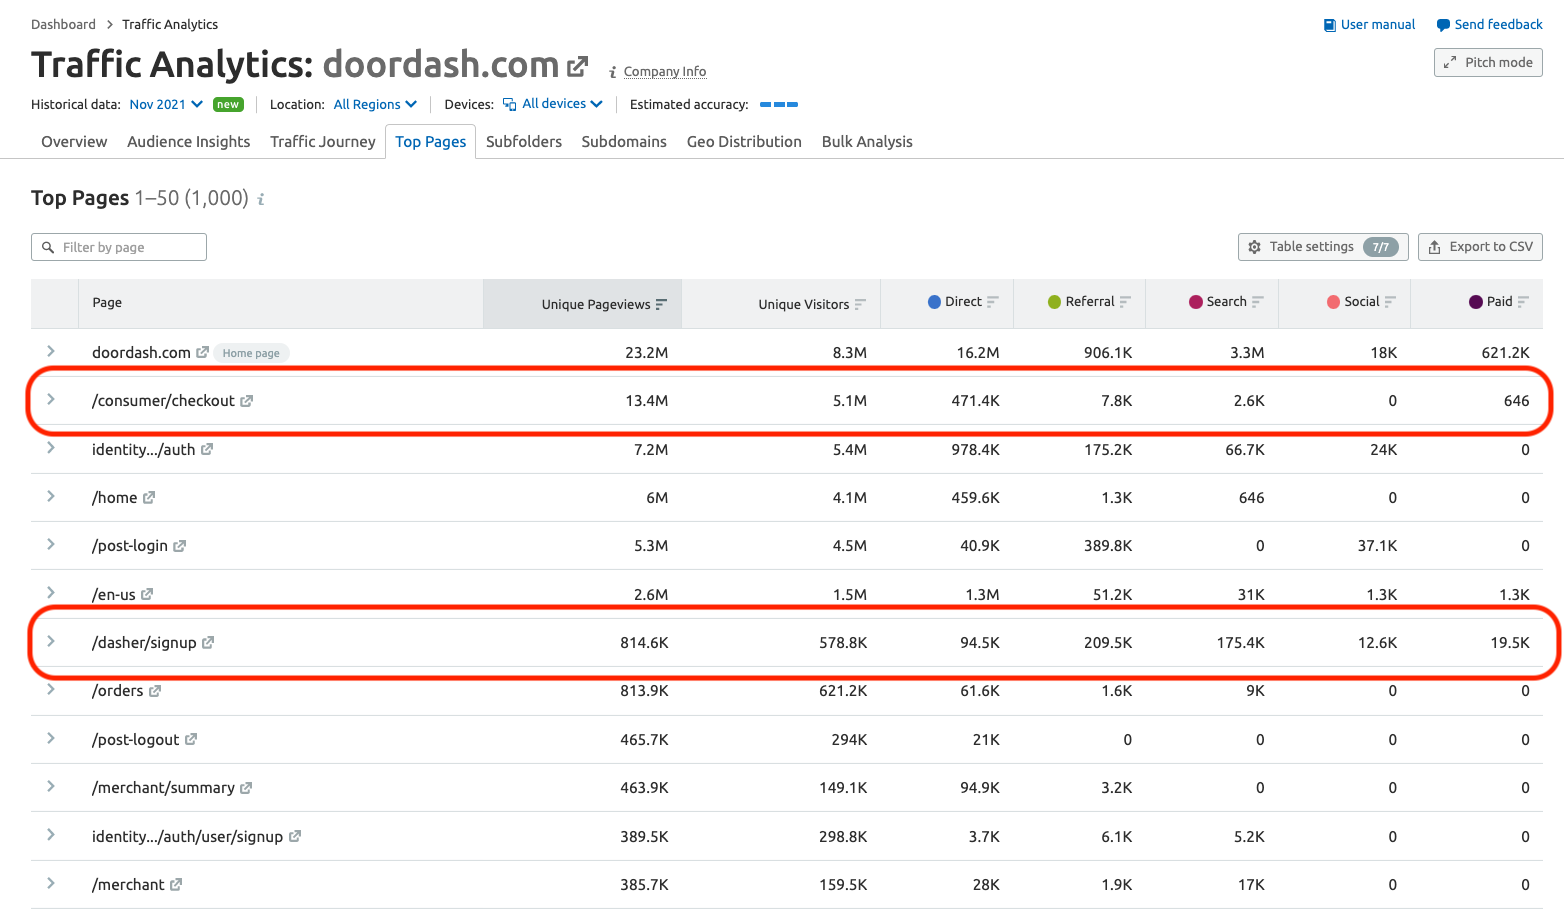Open external link icon for /orders

pyautogui.click(x=155, y=691)
